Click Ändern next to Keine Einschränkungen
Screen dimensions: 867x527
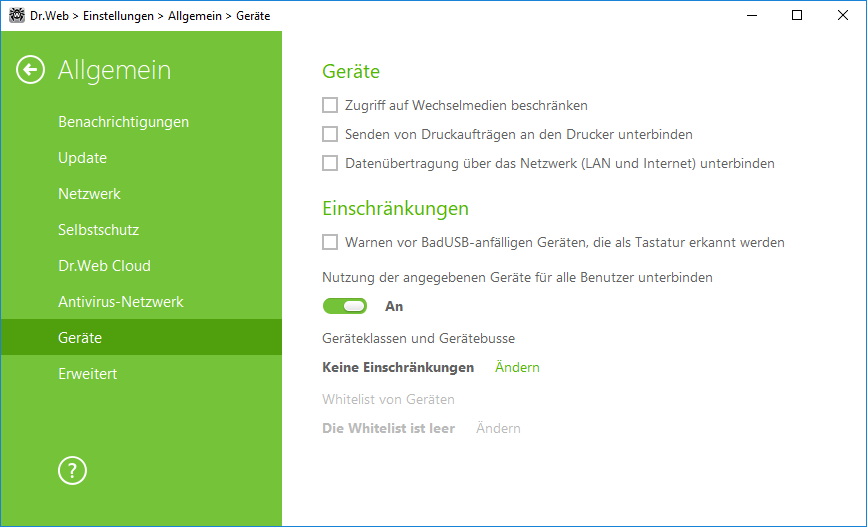click(x=517, y=367)
